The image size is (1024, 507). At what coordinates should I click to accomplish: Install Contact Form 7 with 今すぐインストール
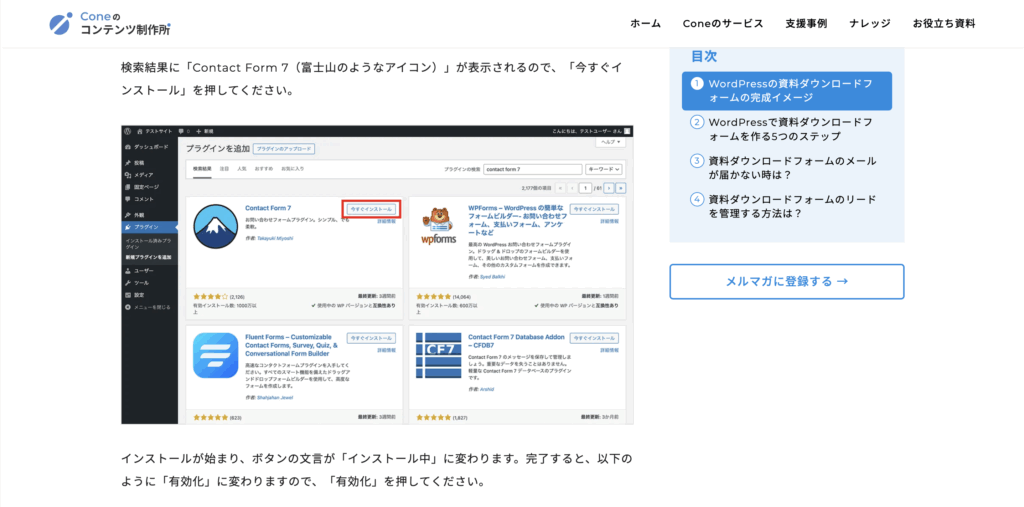tap(372, 210)
